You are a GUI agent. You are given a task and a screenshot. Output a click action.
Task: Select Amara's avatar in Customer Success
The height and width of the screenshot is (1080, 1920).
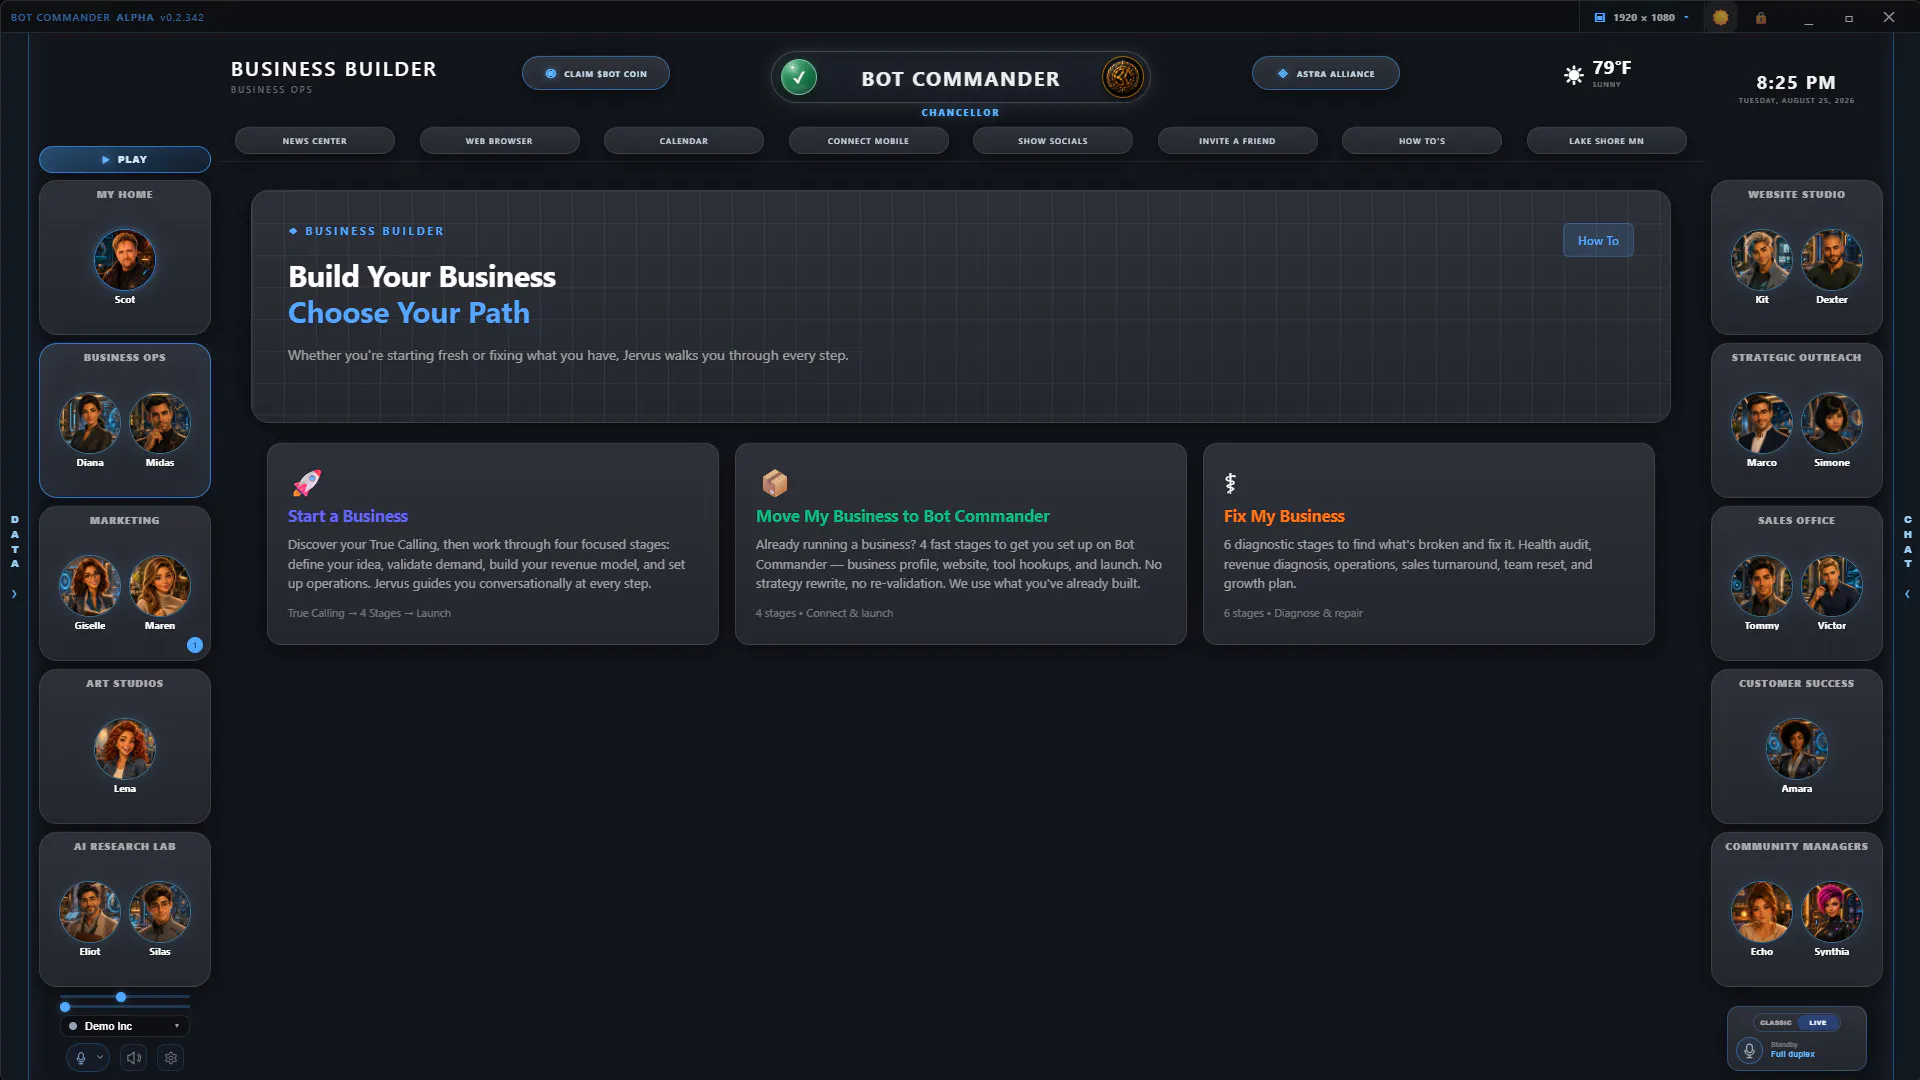(1797, 749)
